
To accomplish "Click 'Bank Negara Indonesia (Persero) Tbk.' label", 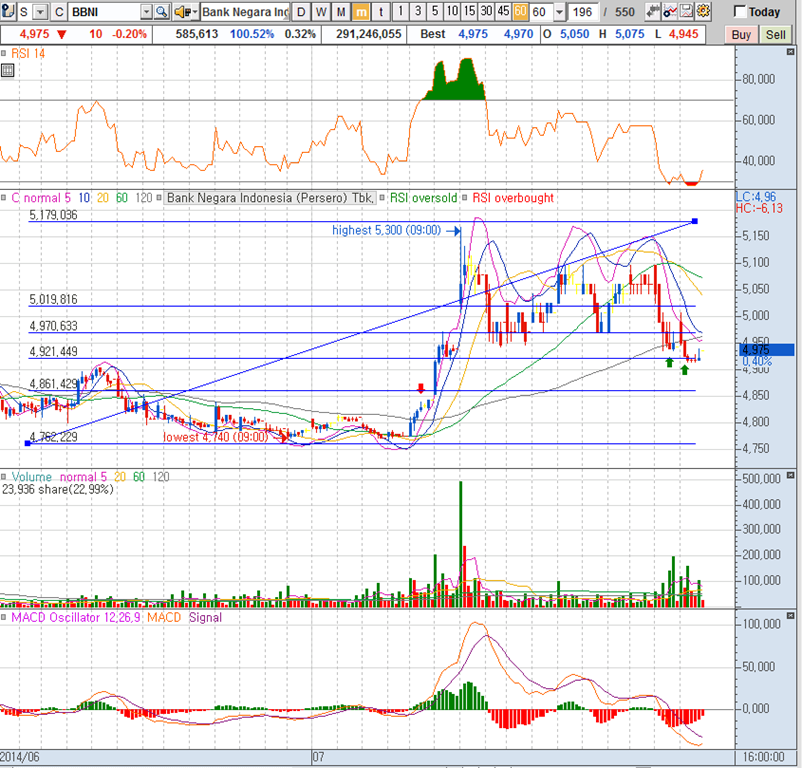I will [270, 197].
